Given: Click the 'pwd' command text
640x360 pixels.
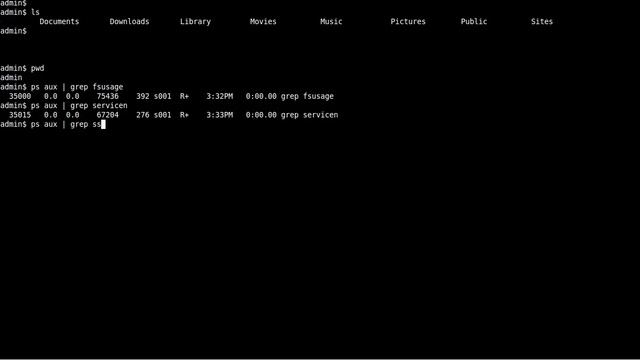Looking at the screenshot, I should tap(38, 68).
